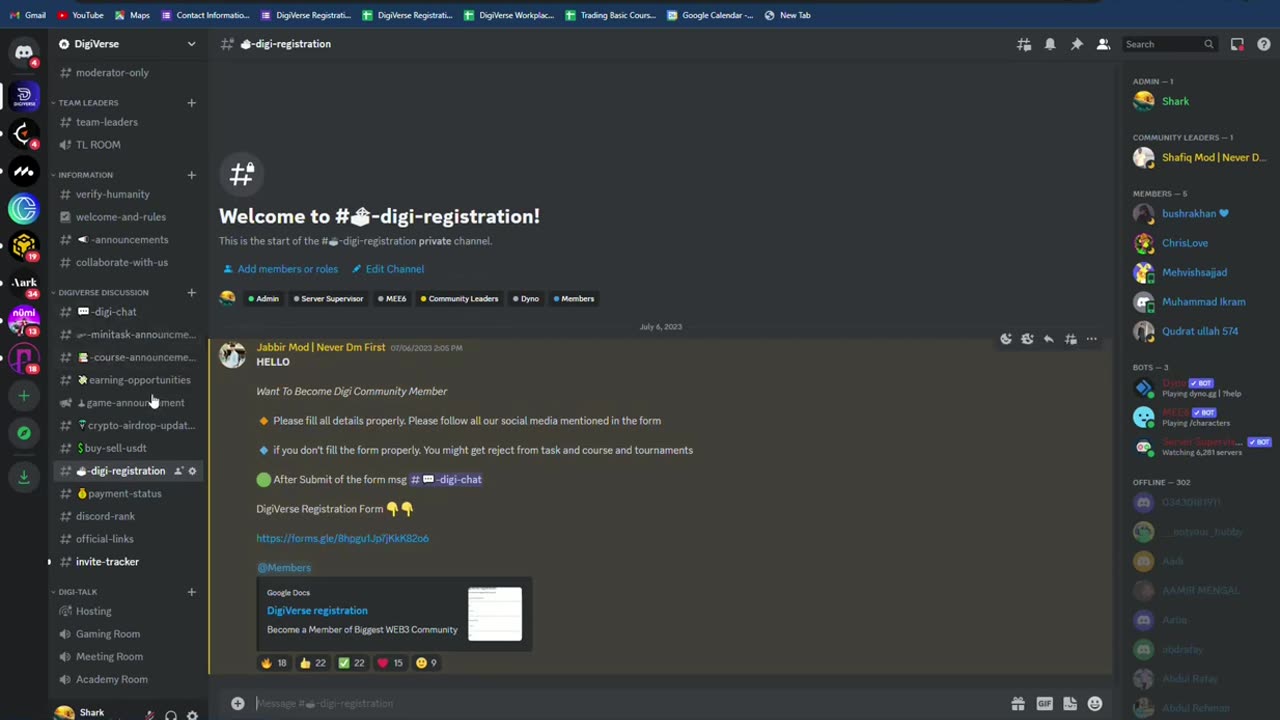Click Add members or roles link

point(280,269)
